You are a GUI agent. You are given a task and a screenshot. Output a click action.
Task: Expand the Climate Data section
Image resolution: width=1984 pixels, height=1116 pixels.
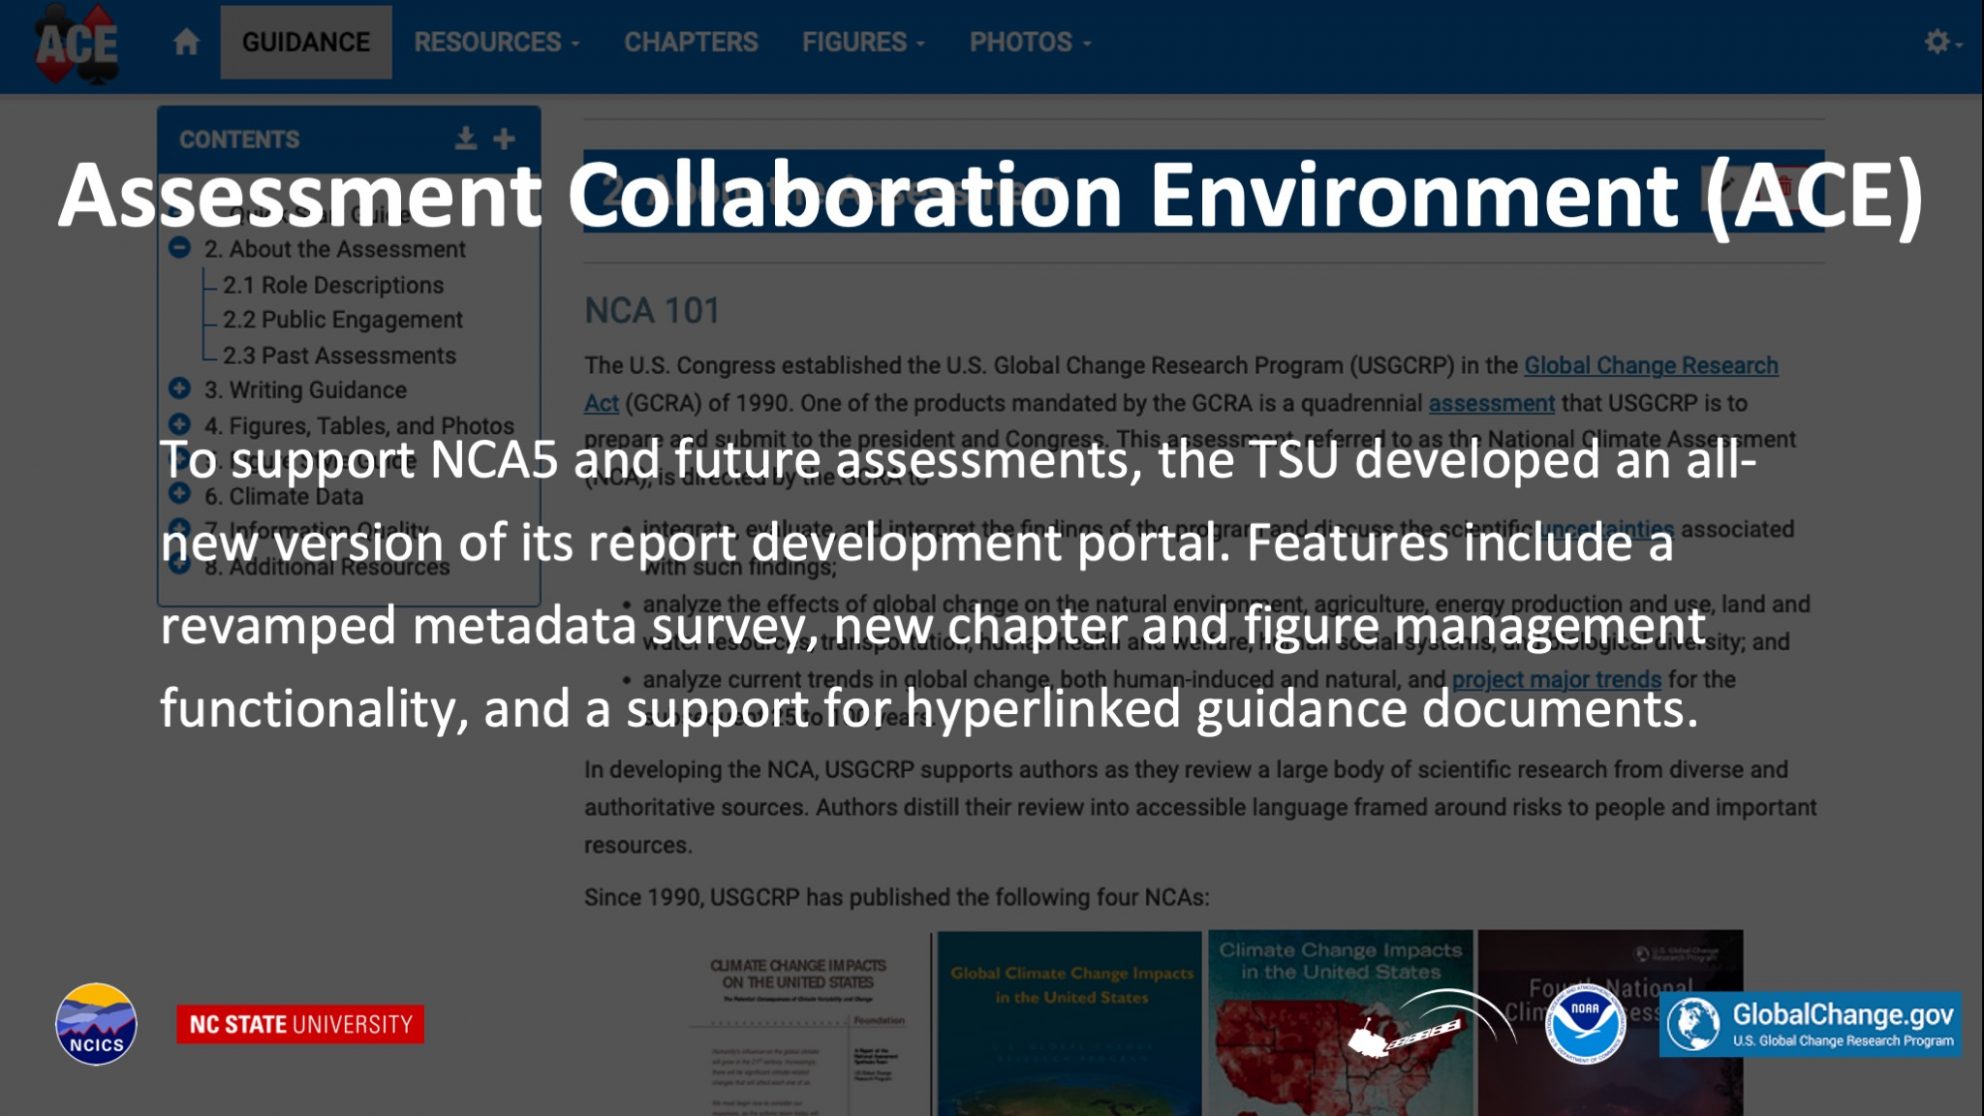click(x=180, y=493)
